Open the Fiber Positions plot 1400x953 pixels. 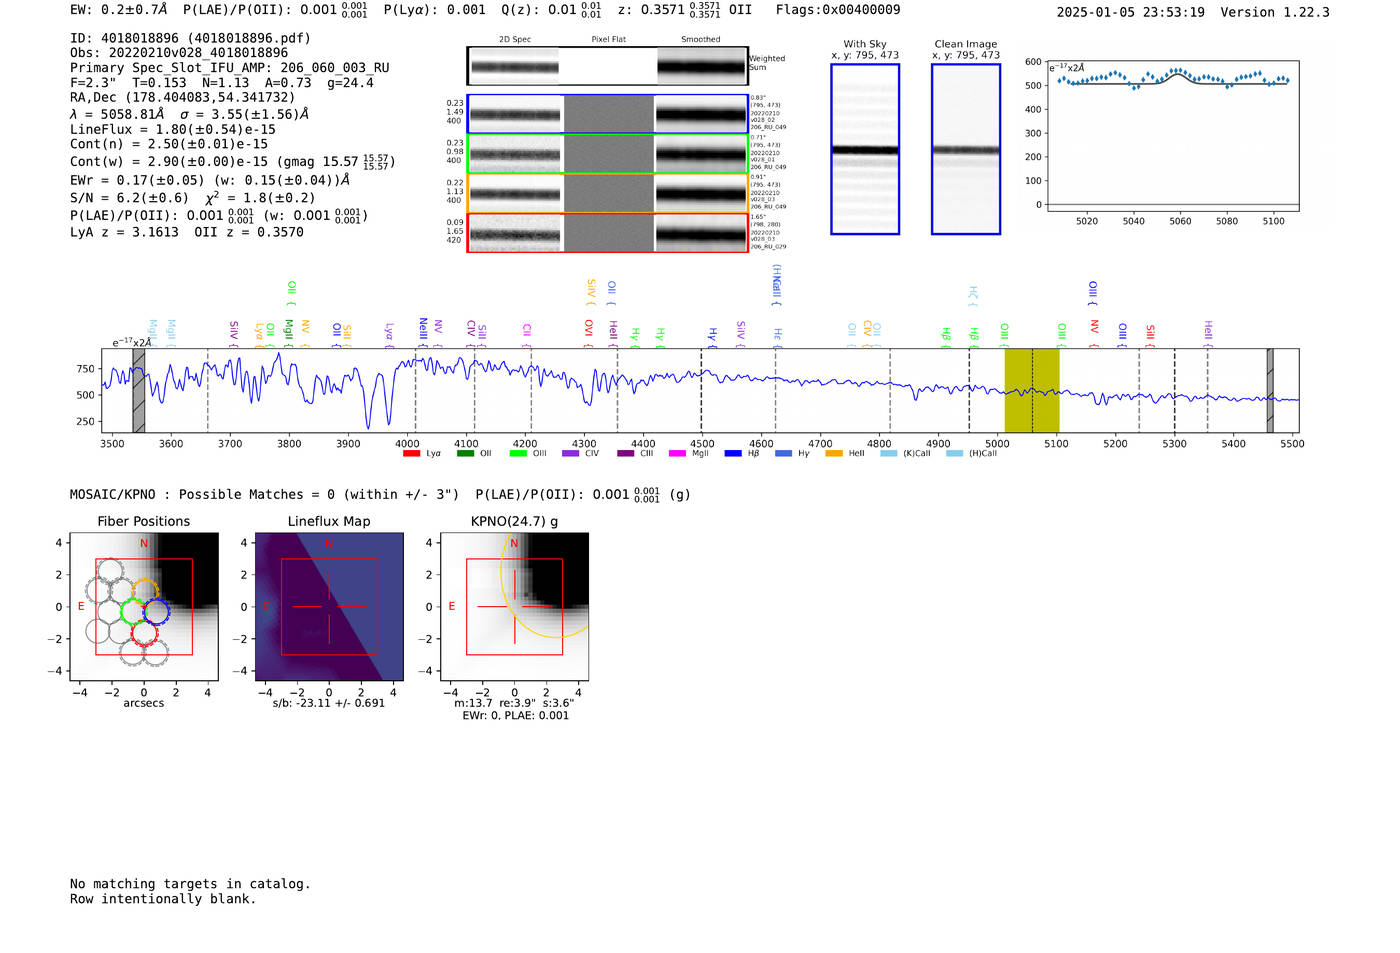pos(144,607)
